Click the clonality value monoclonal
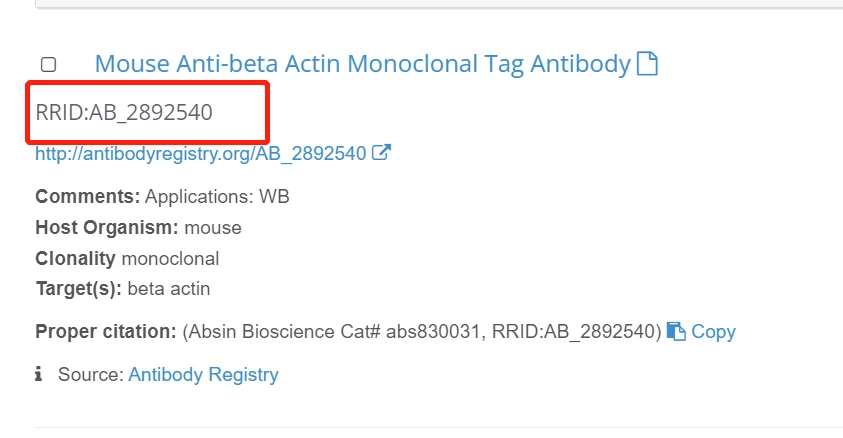 pos(170,258)
